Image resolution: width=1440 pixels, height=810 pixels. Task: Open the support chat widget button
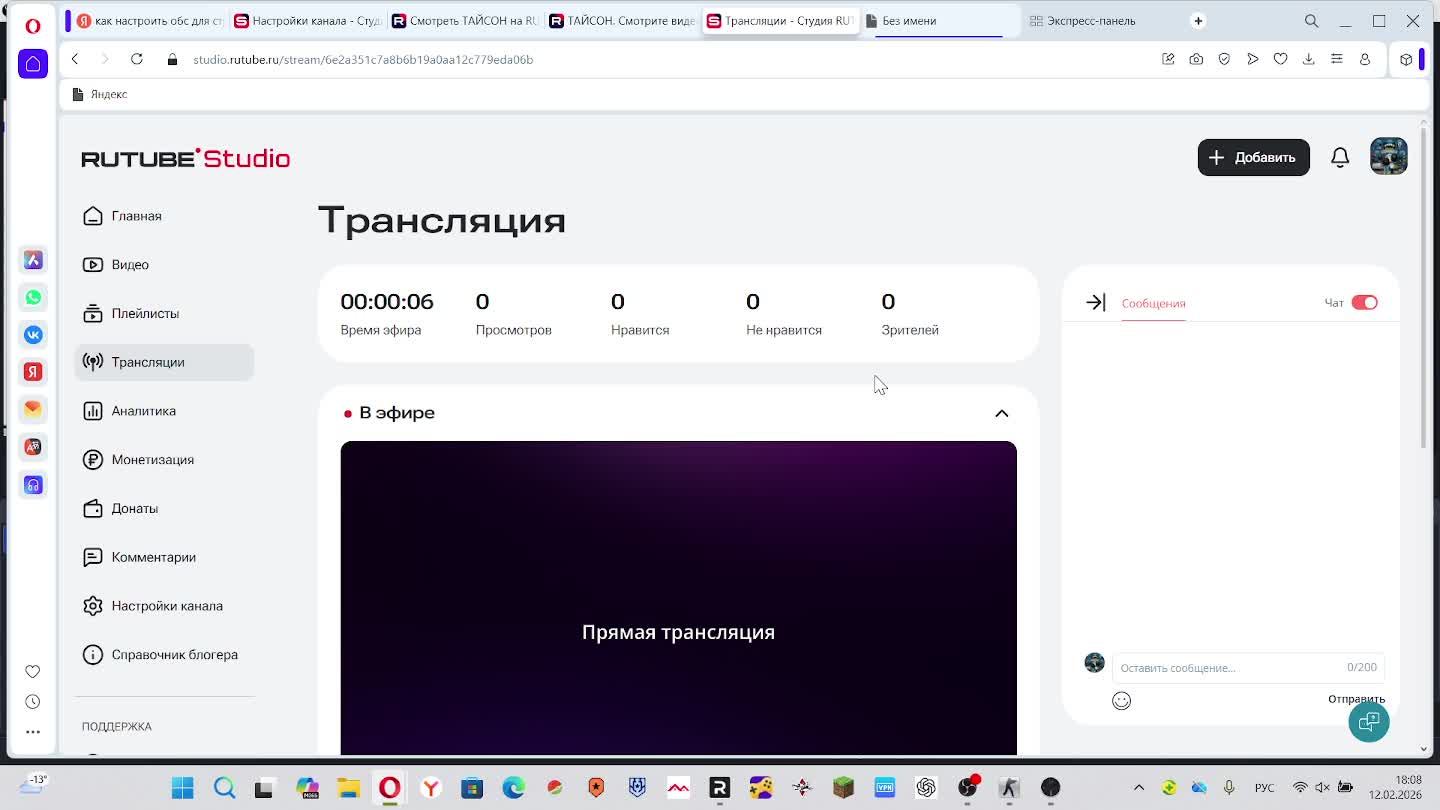pos(1369,721)
